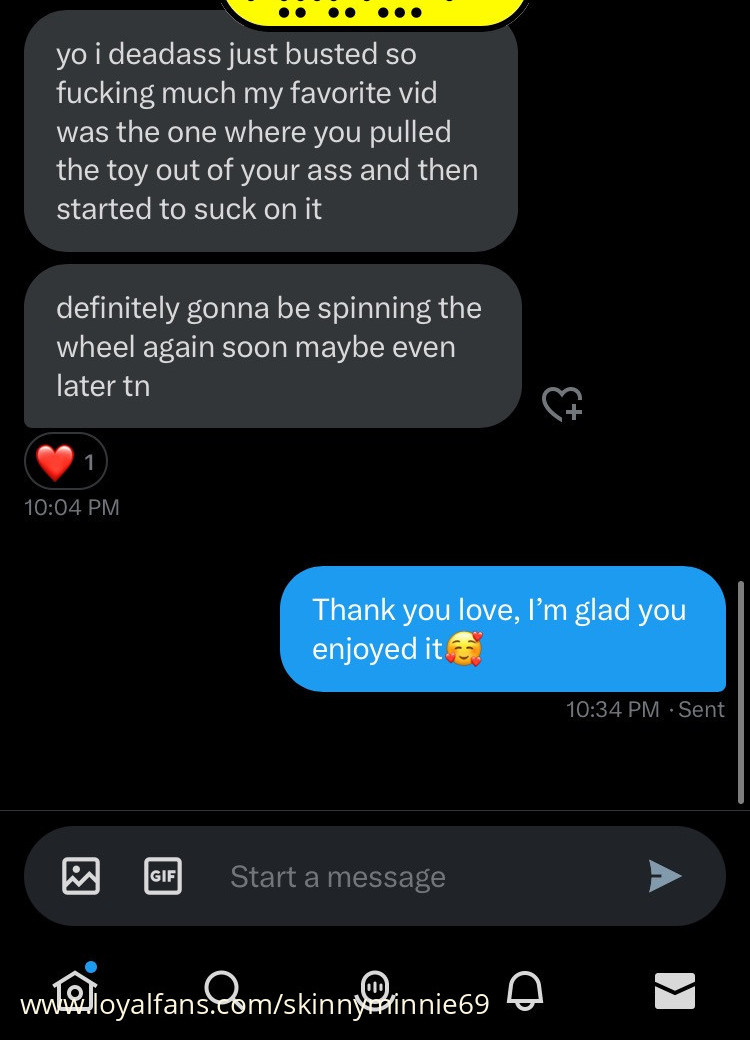Viewport: 750px width, 1040px height.
Task: Open the Messages envelope tab
Action: (675, 990)
